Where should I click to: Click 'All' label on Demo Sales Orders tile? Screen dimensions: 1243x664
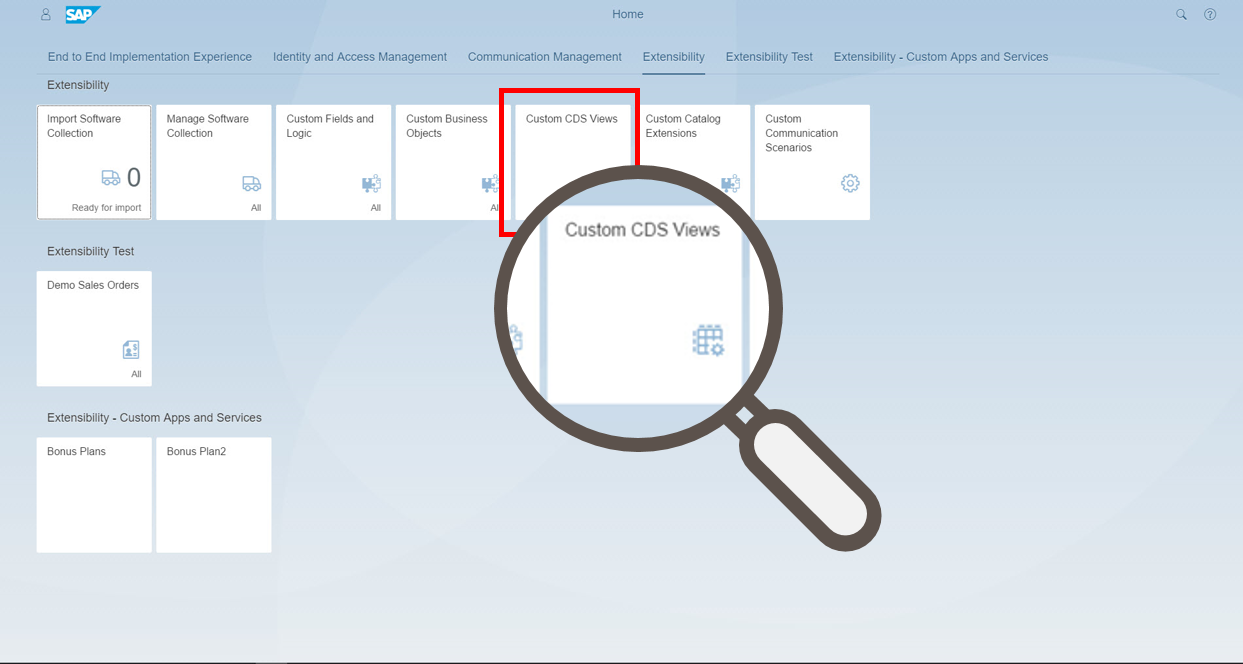136,374
